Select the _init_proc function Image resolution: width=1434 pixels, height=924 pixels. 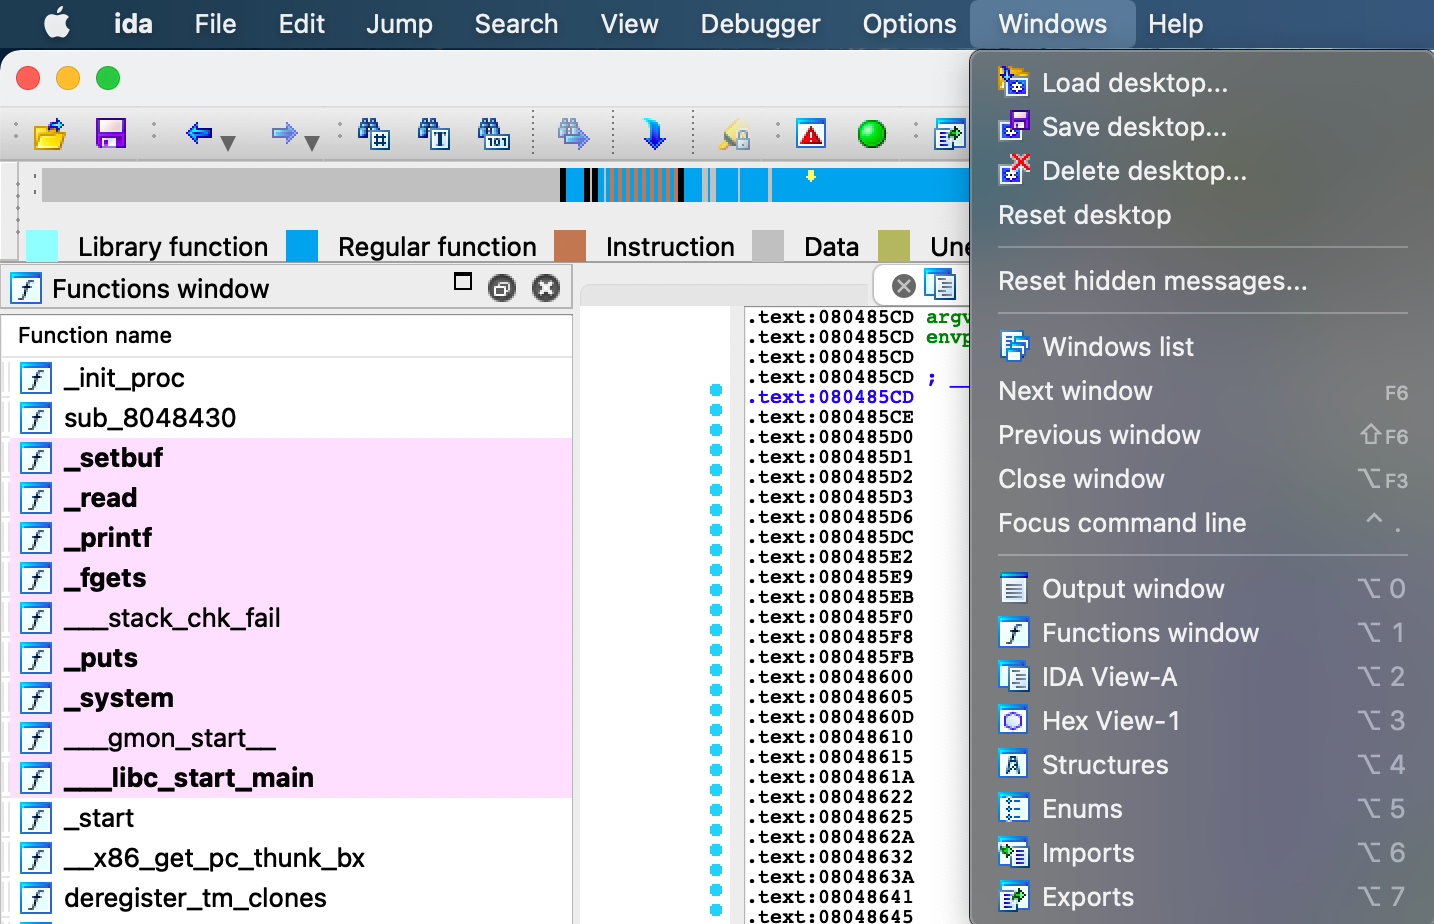[x=287, y=378]
